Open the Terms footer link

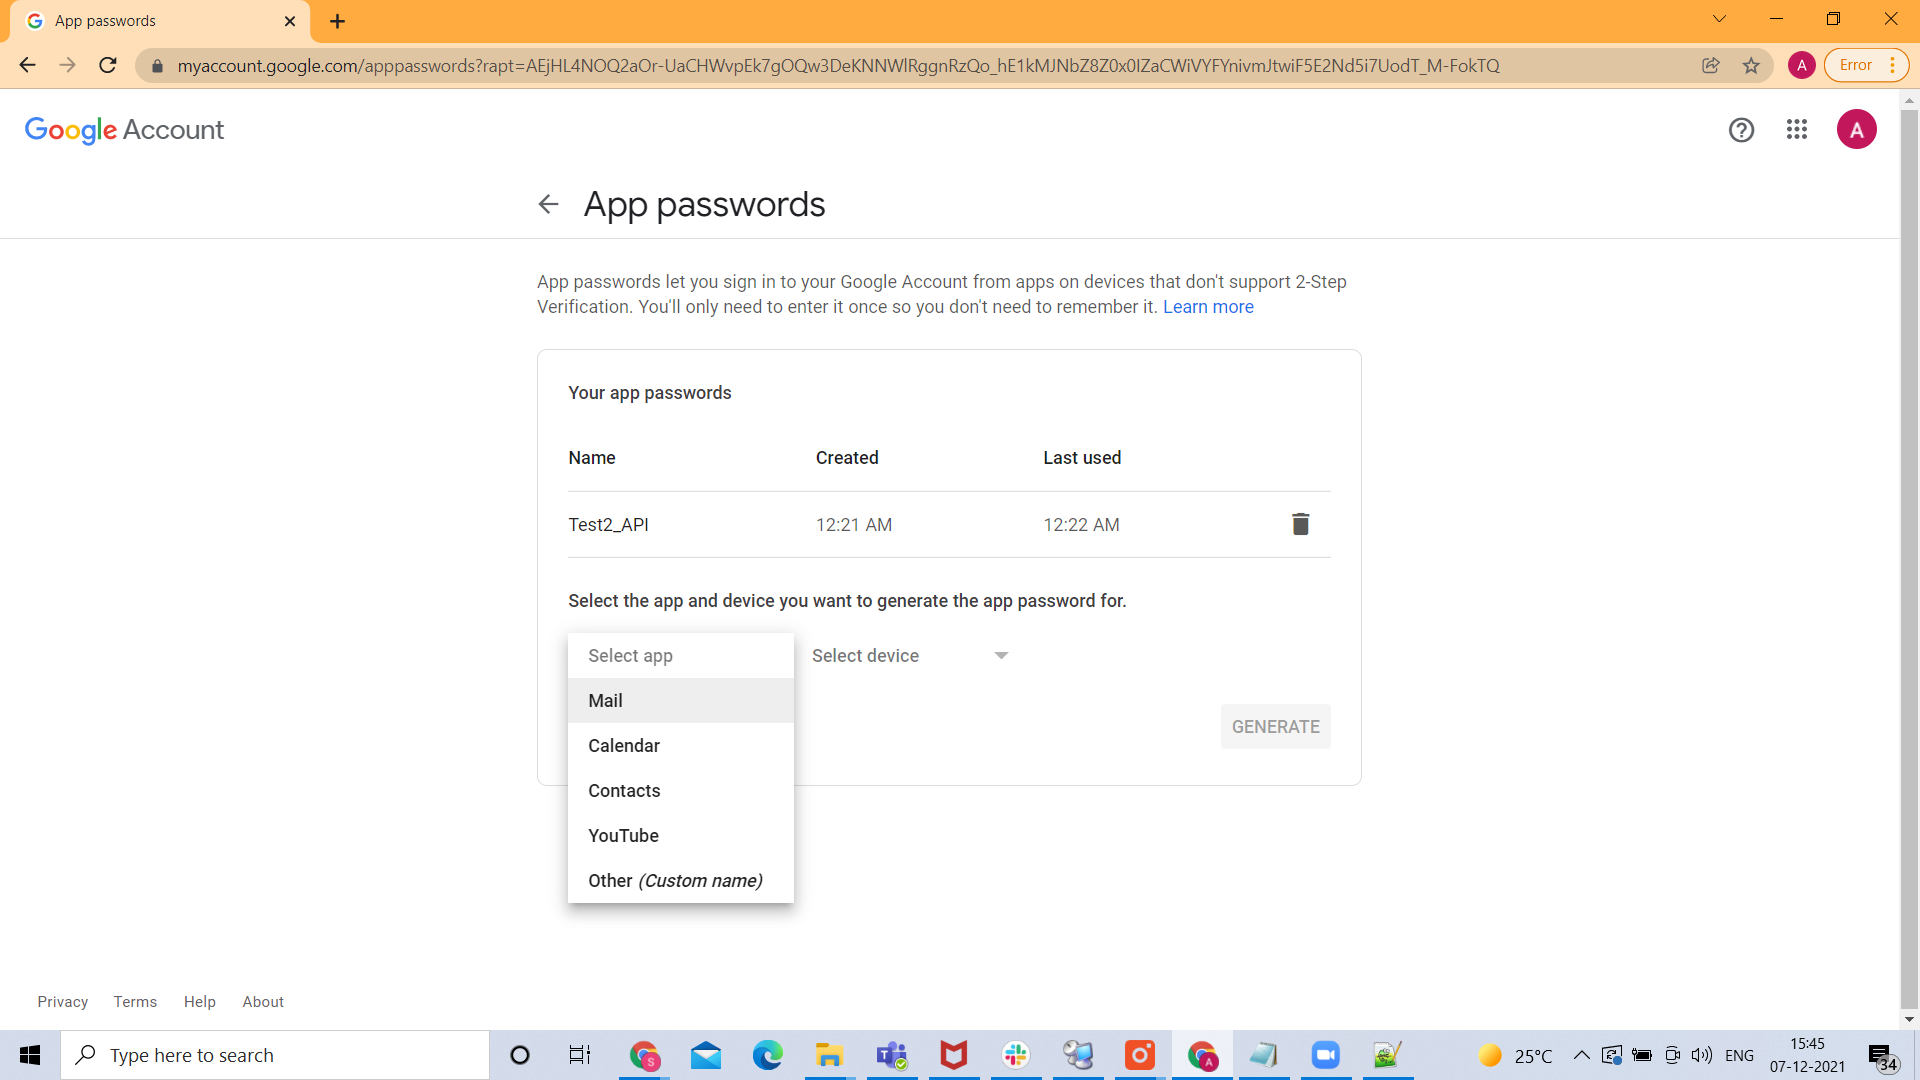point(135,1002)
